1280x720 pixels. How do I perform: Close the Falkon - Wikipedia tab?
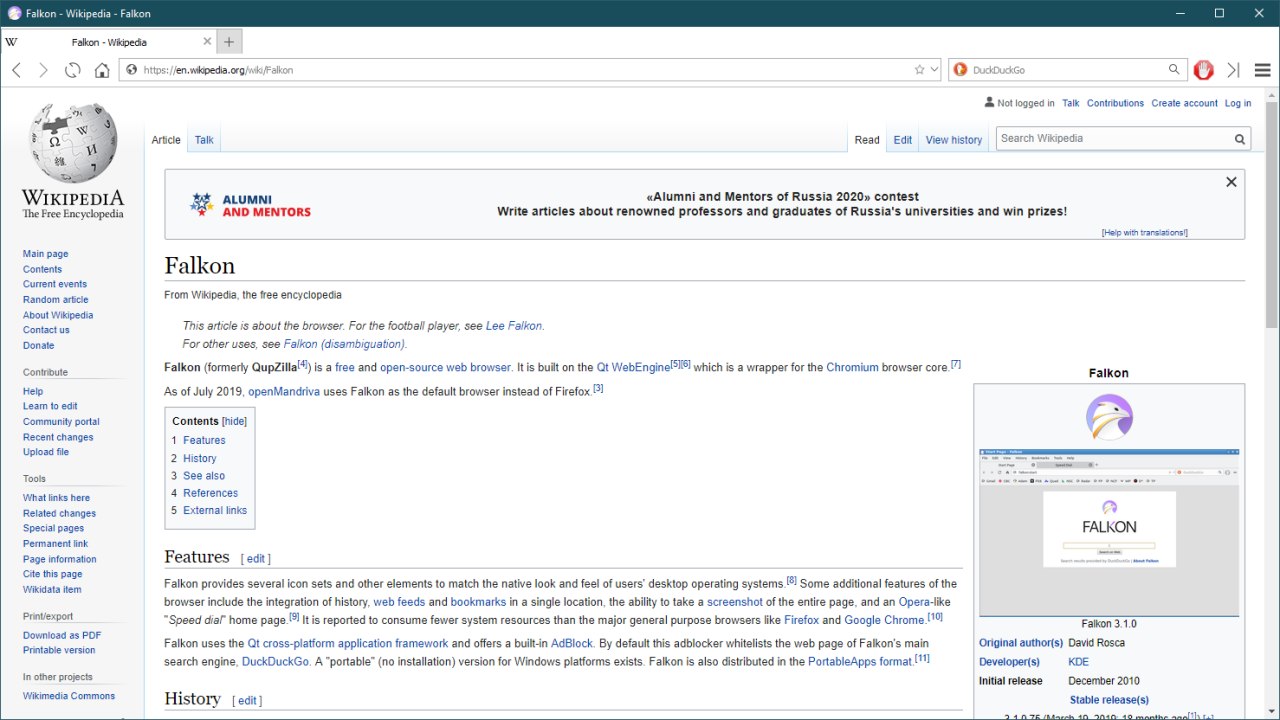pos(207,42)
